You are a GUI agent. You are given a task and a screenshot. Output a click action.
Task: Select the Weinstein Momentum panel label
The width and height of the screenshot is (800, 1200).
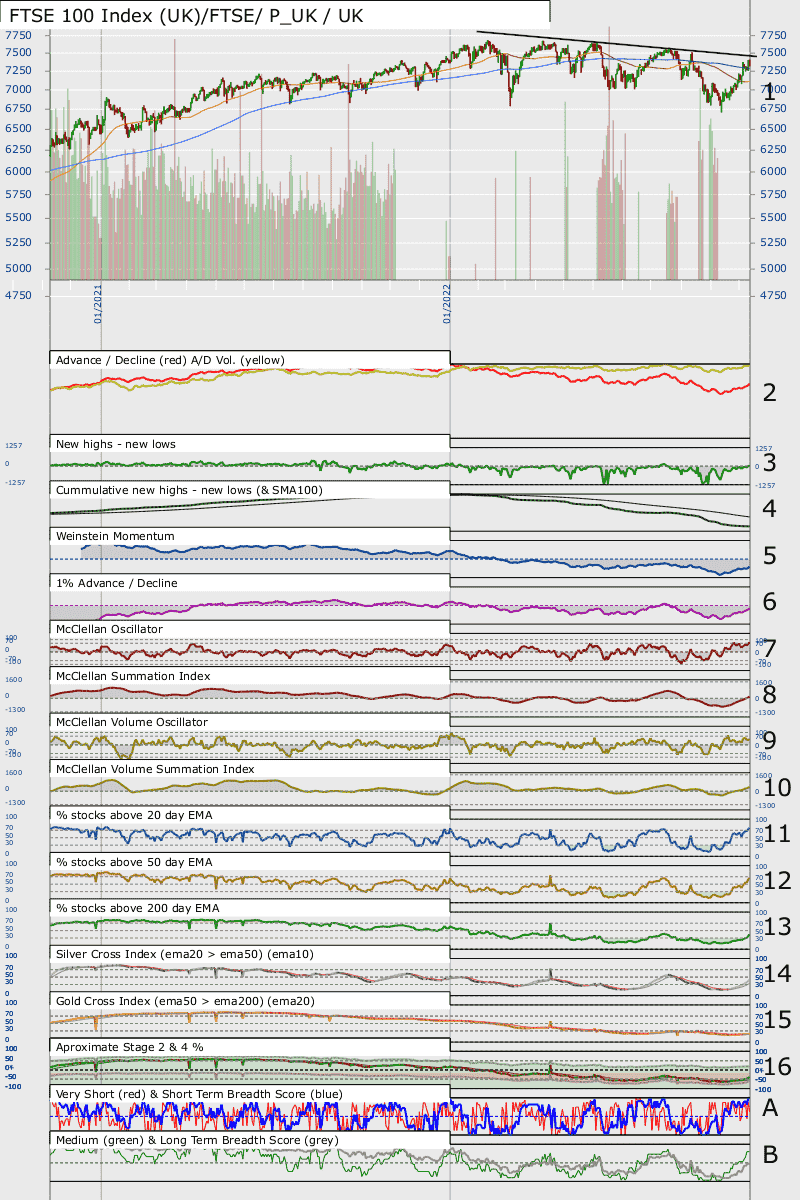[115, 536]
